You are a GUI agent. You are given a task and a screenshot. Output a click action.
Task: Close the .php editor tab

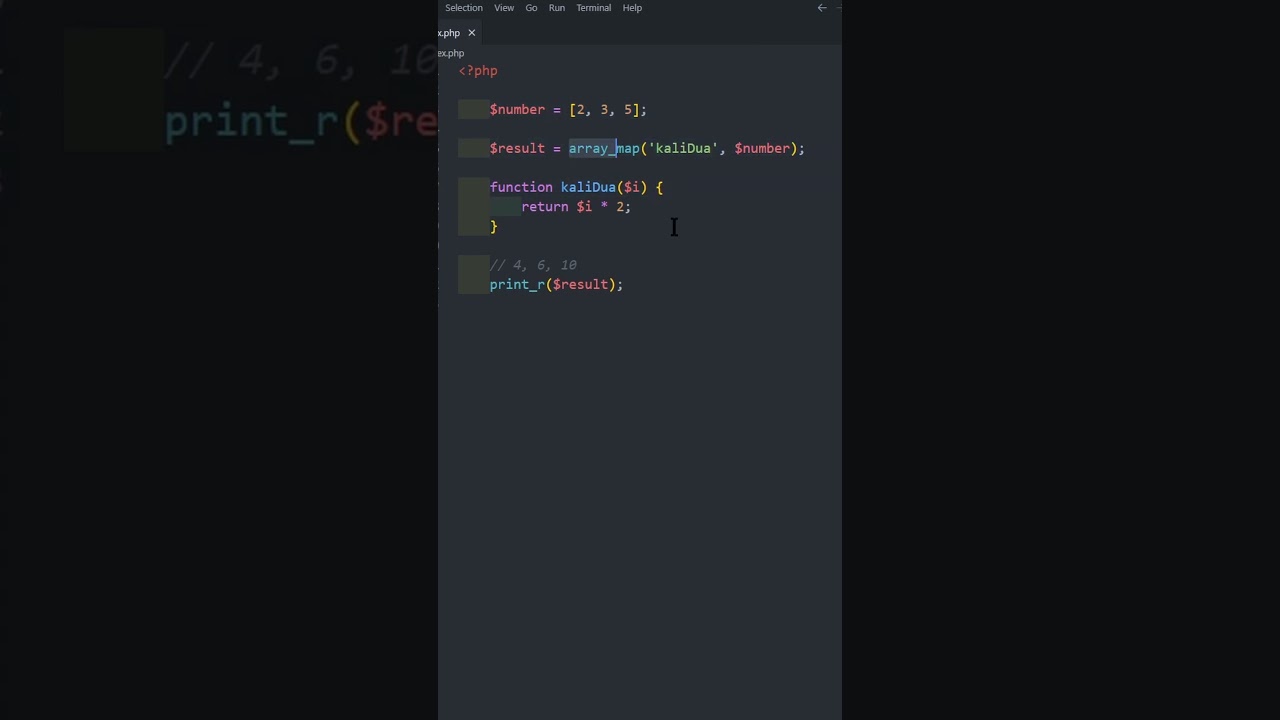click(x=472, y=33)
